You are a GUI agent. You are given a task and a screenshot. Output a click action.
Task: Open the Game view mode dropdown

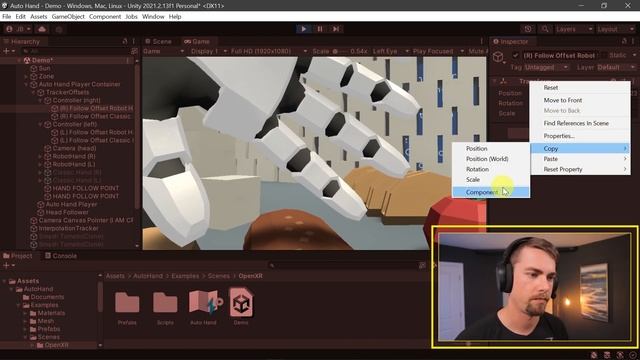pyautogui.click(x=163, y=51)
